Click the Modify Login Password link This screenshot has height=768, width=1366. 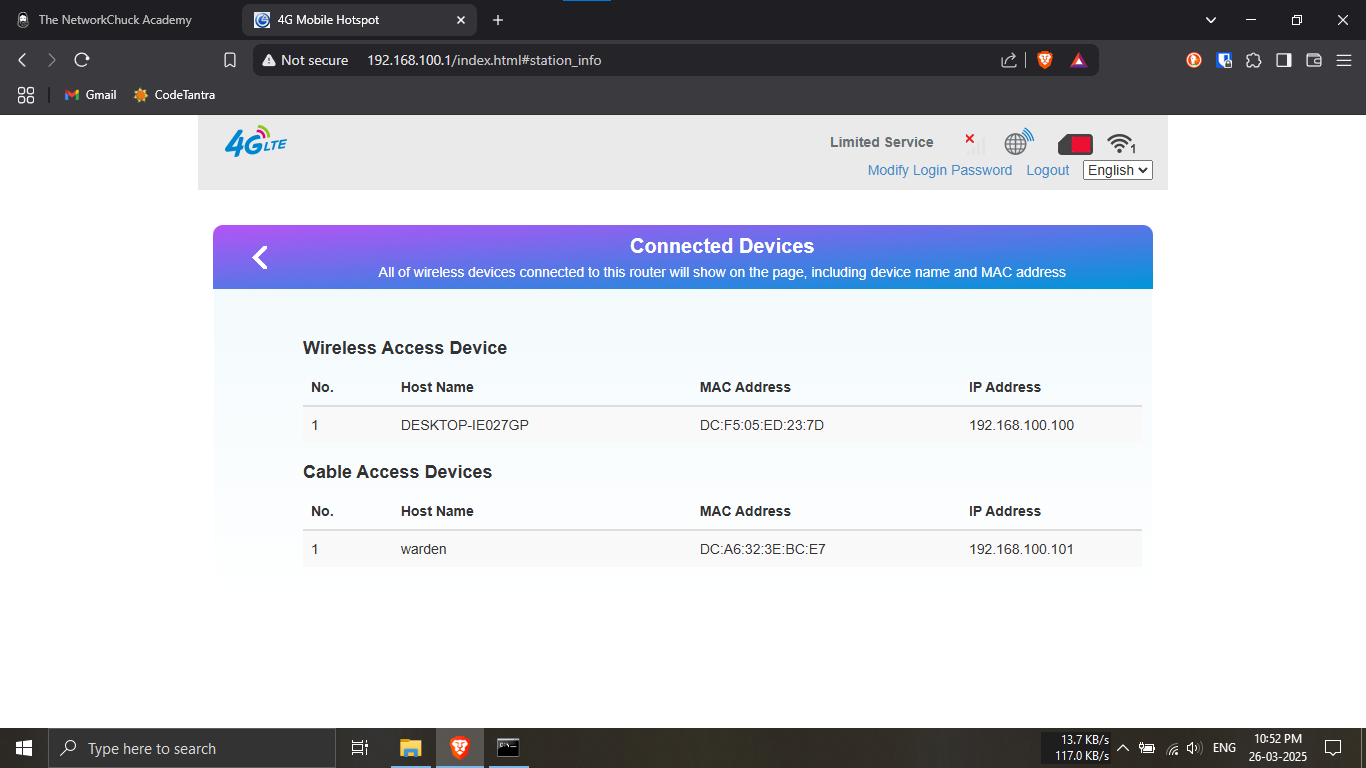click(x=939, y=170)
